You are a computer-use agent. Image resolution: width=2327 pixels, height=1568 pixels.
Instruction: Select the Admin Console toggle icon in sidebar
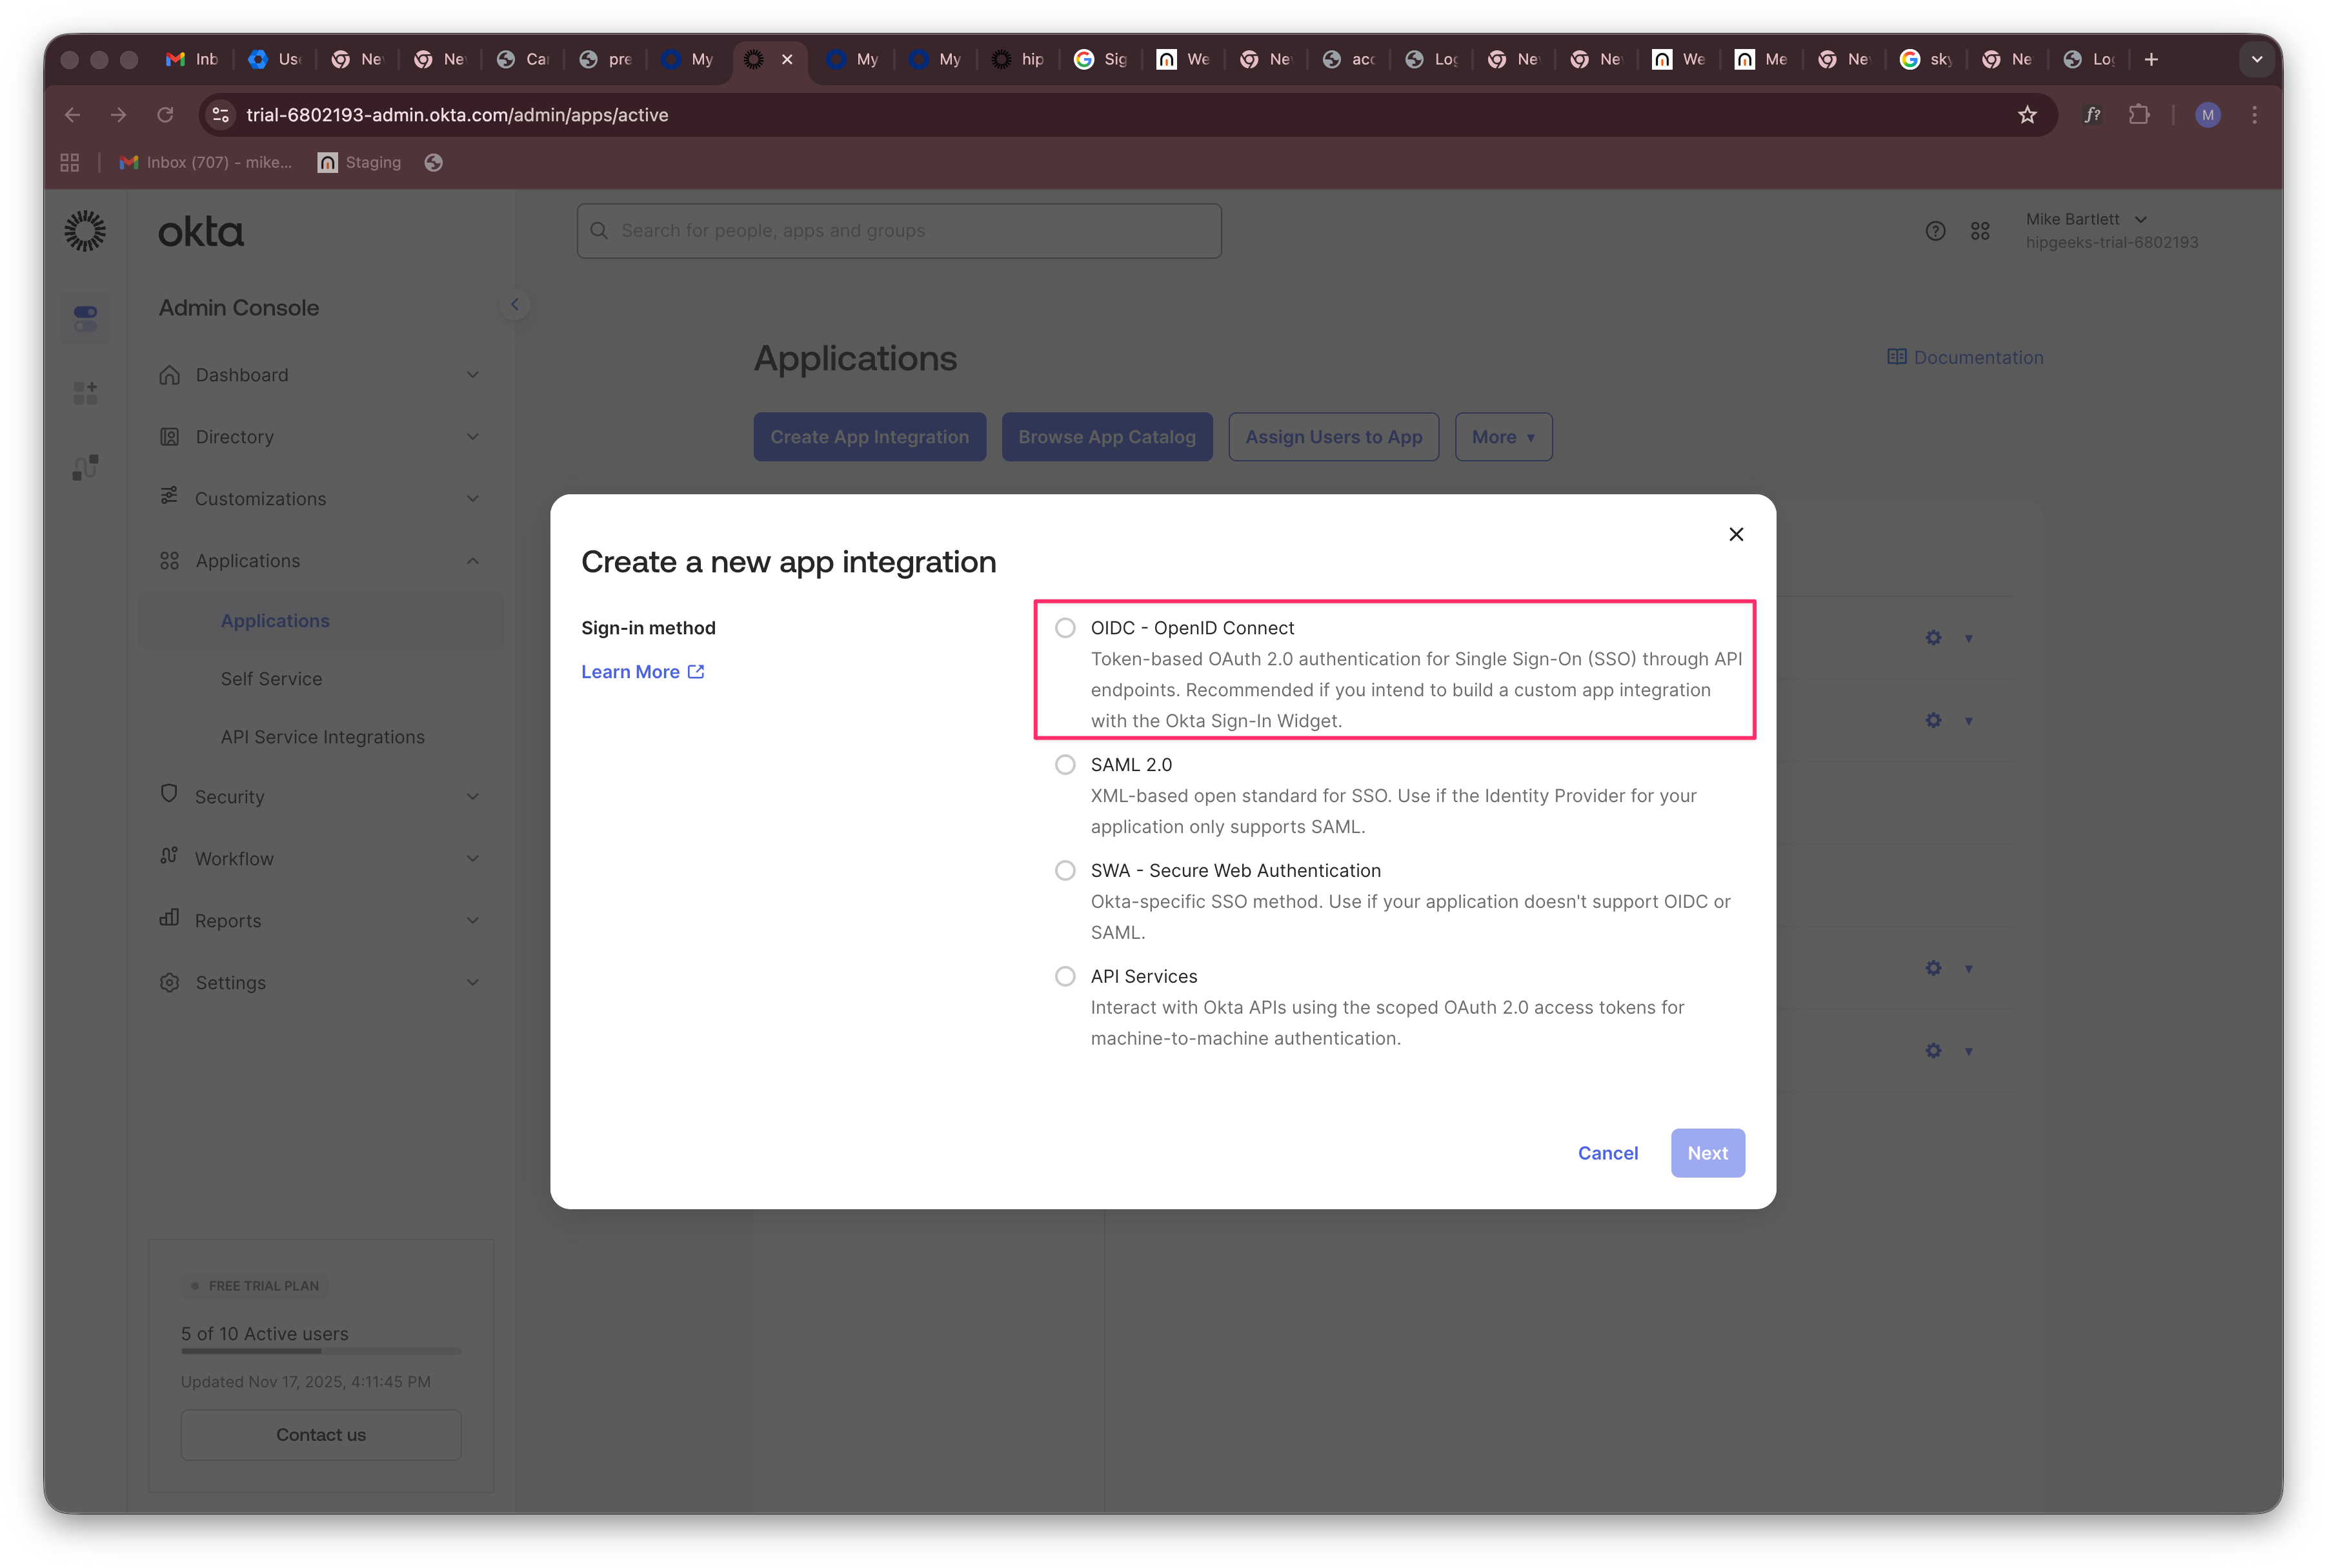click(x=85, y=318)
